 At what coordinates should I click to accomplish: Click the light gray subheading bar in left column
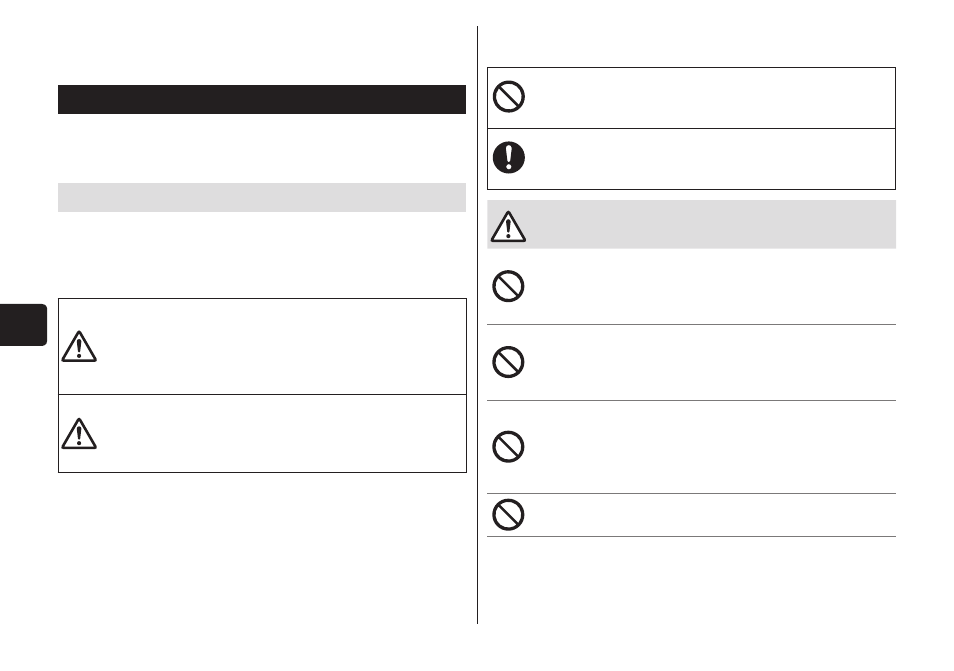click(x=262, y=197)
